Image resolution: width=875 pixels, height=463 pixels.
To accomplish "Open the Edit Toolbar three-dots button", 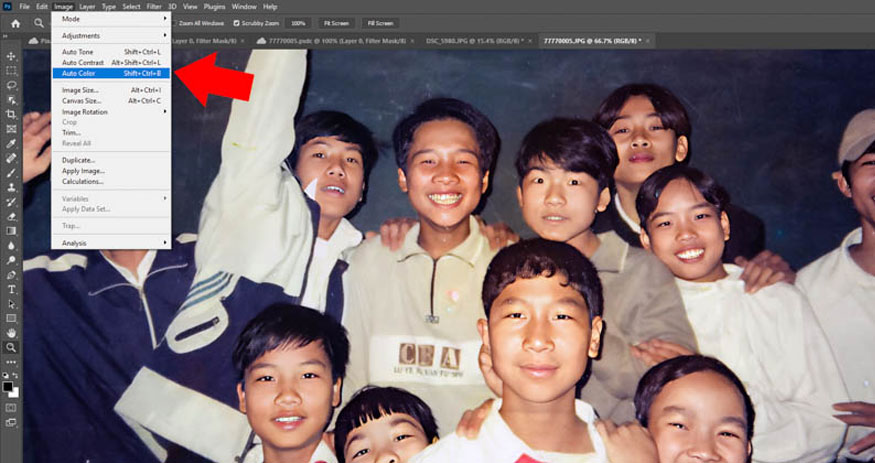I will tap(11, 362).
